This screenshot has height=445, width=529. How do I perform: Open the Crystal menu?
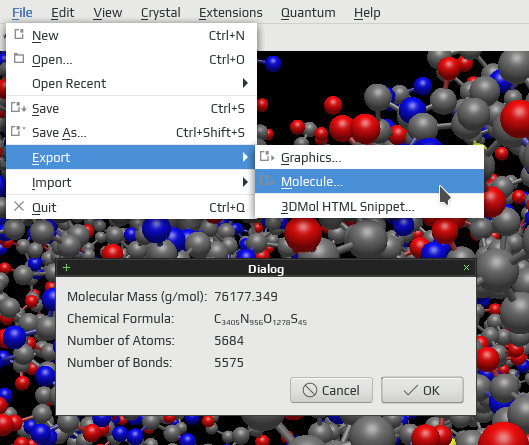tap(161, 13)
